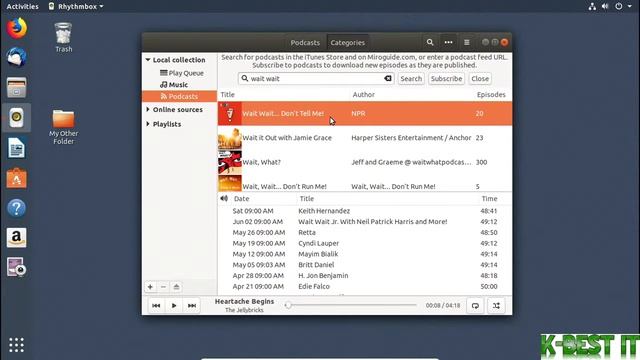Switch to the Podcasts header tab
This screenshot has width=640, height=360.
coord(305,42)
